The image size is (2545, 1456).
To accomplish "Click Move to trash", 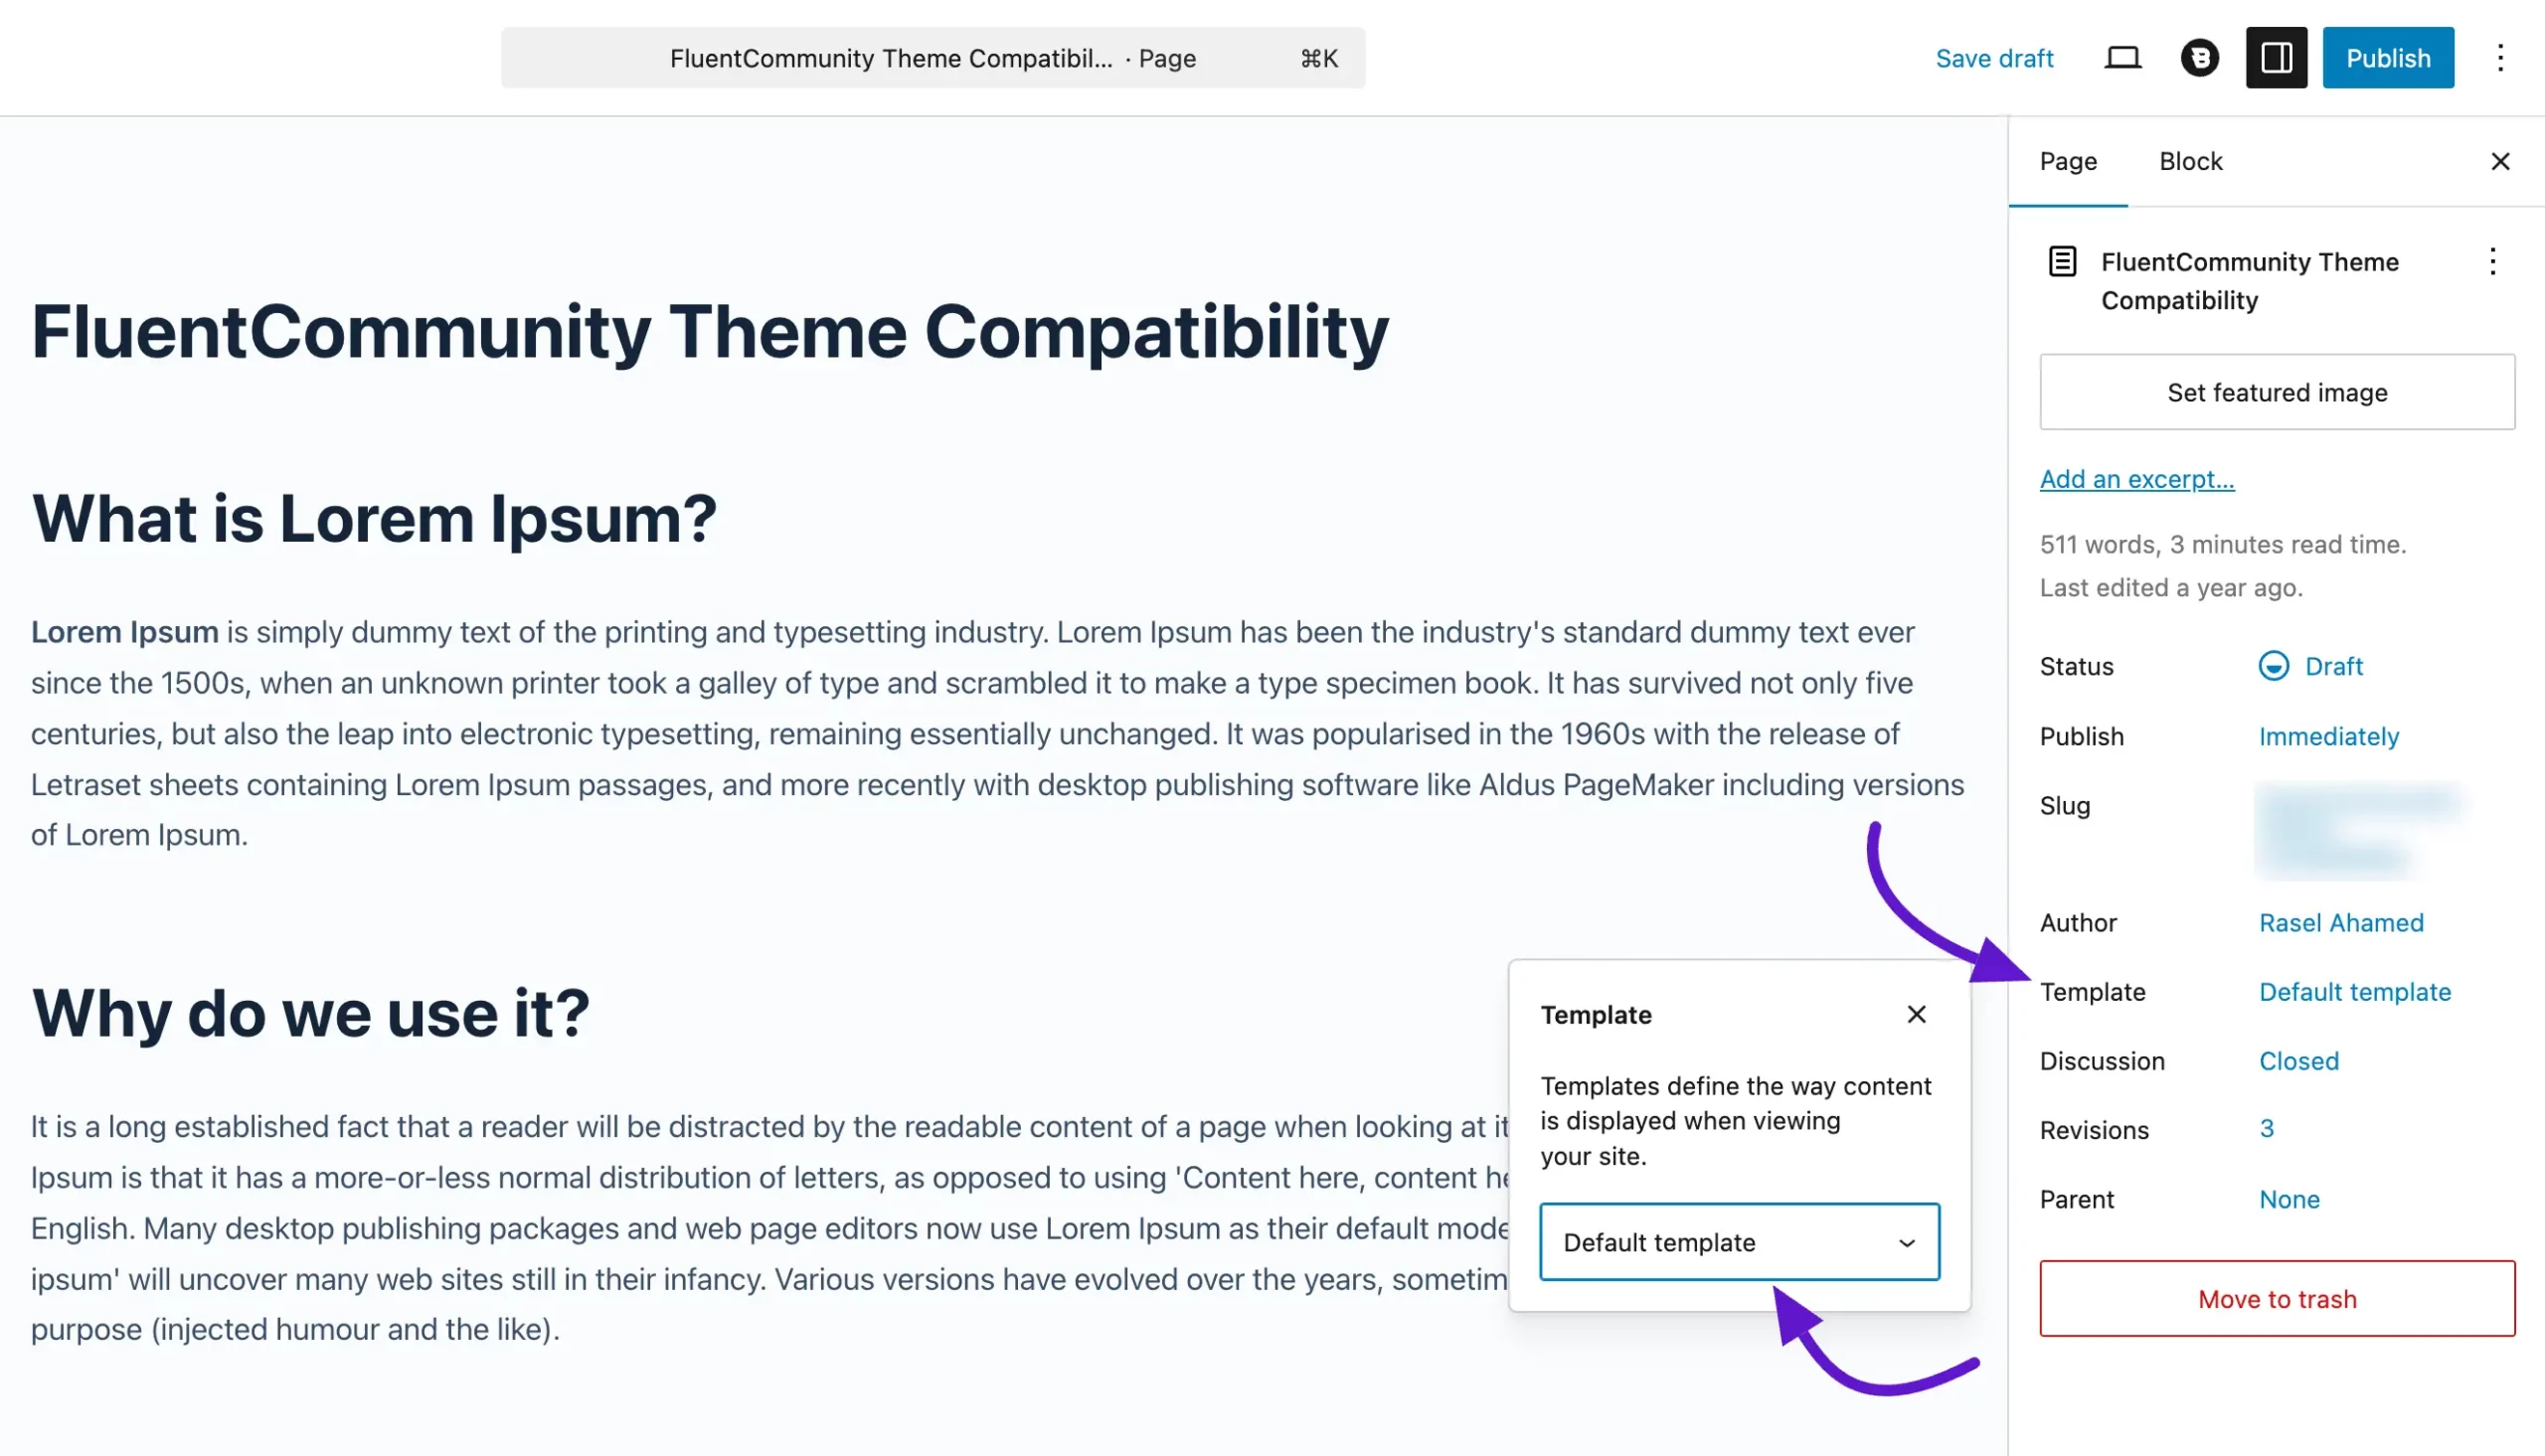I will 2277,1298.
